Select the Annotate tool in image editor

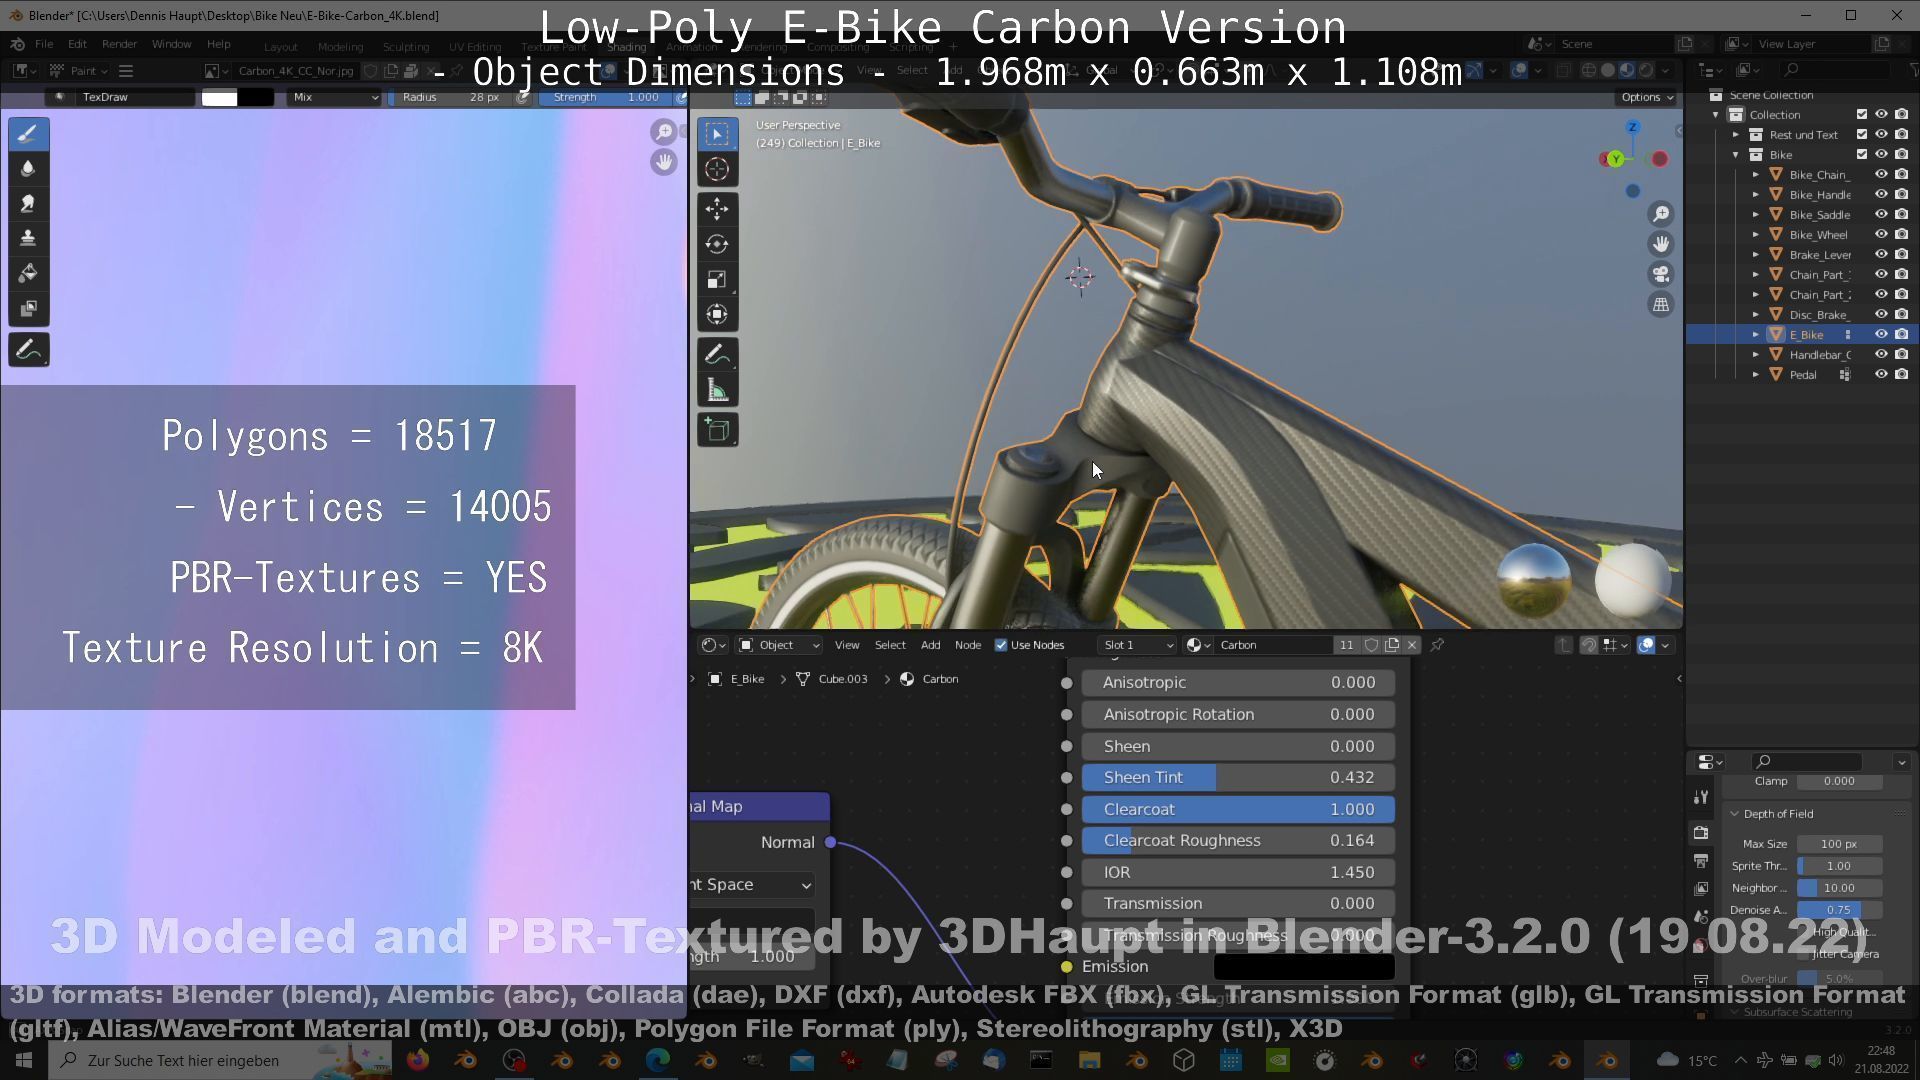[28, 350]
